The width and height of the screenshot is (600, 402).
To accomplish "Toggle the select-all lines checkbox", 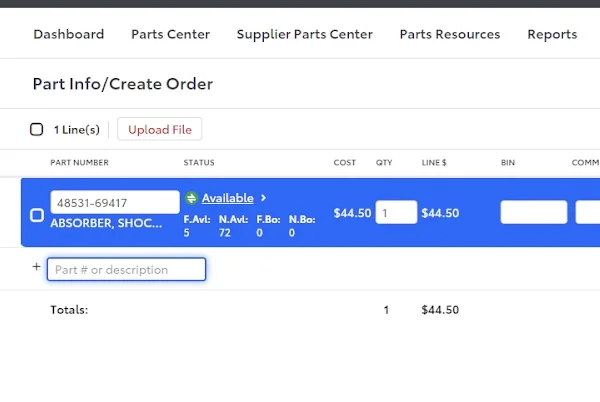I will coord(37,129).
